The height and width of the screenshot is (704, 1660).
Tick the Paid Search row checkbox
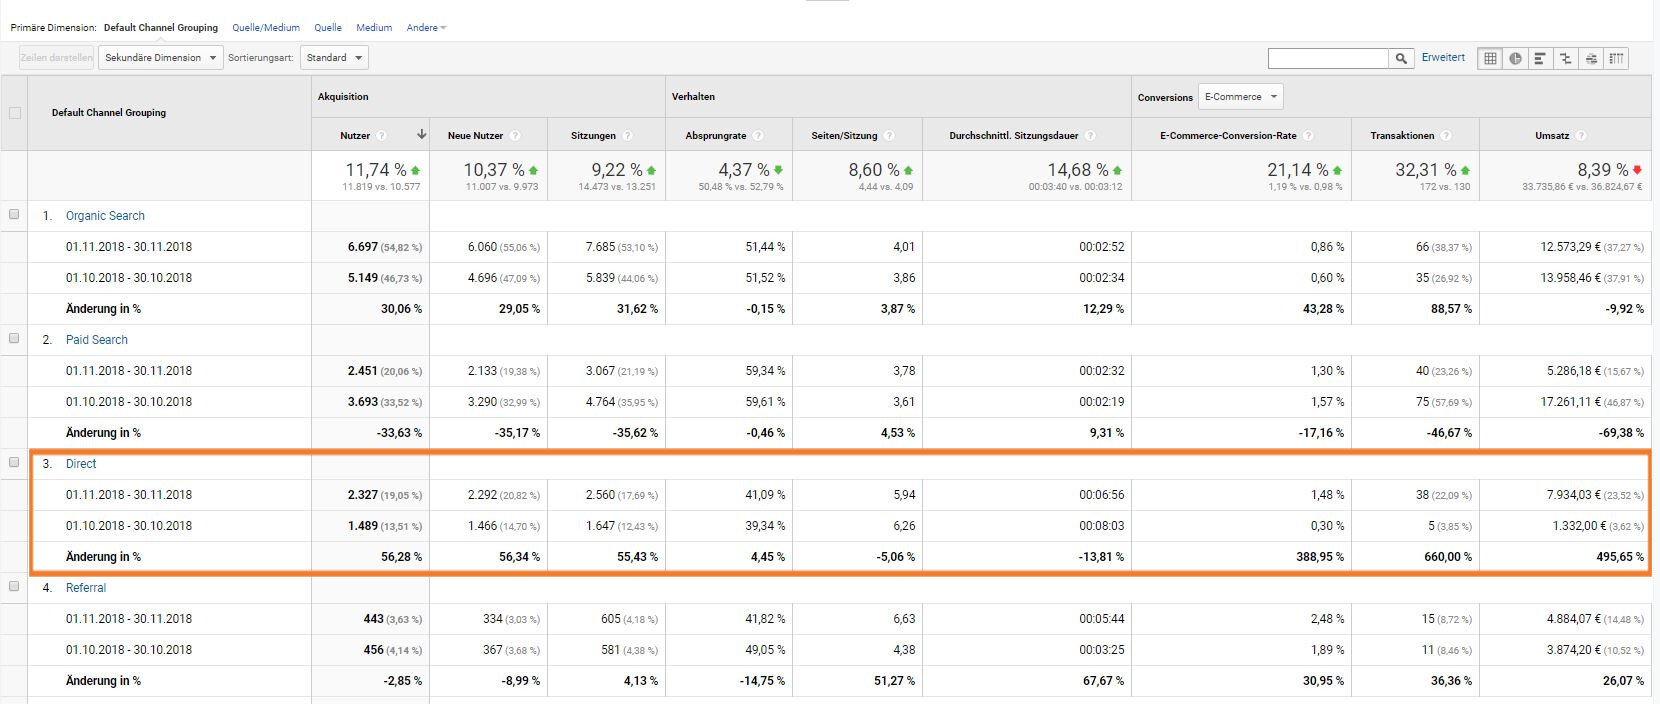pos(14,338)
